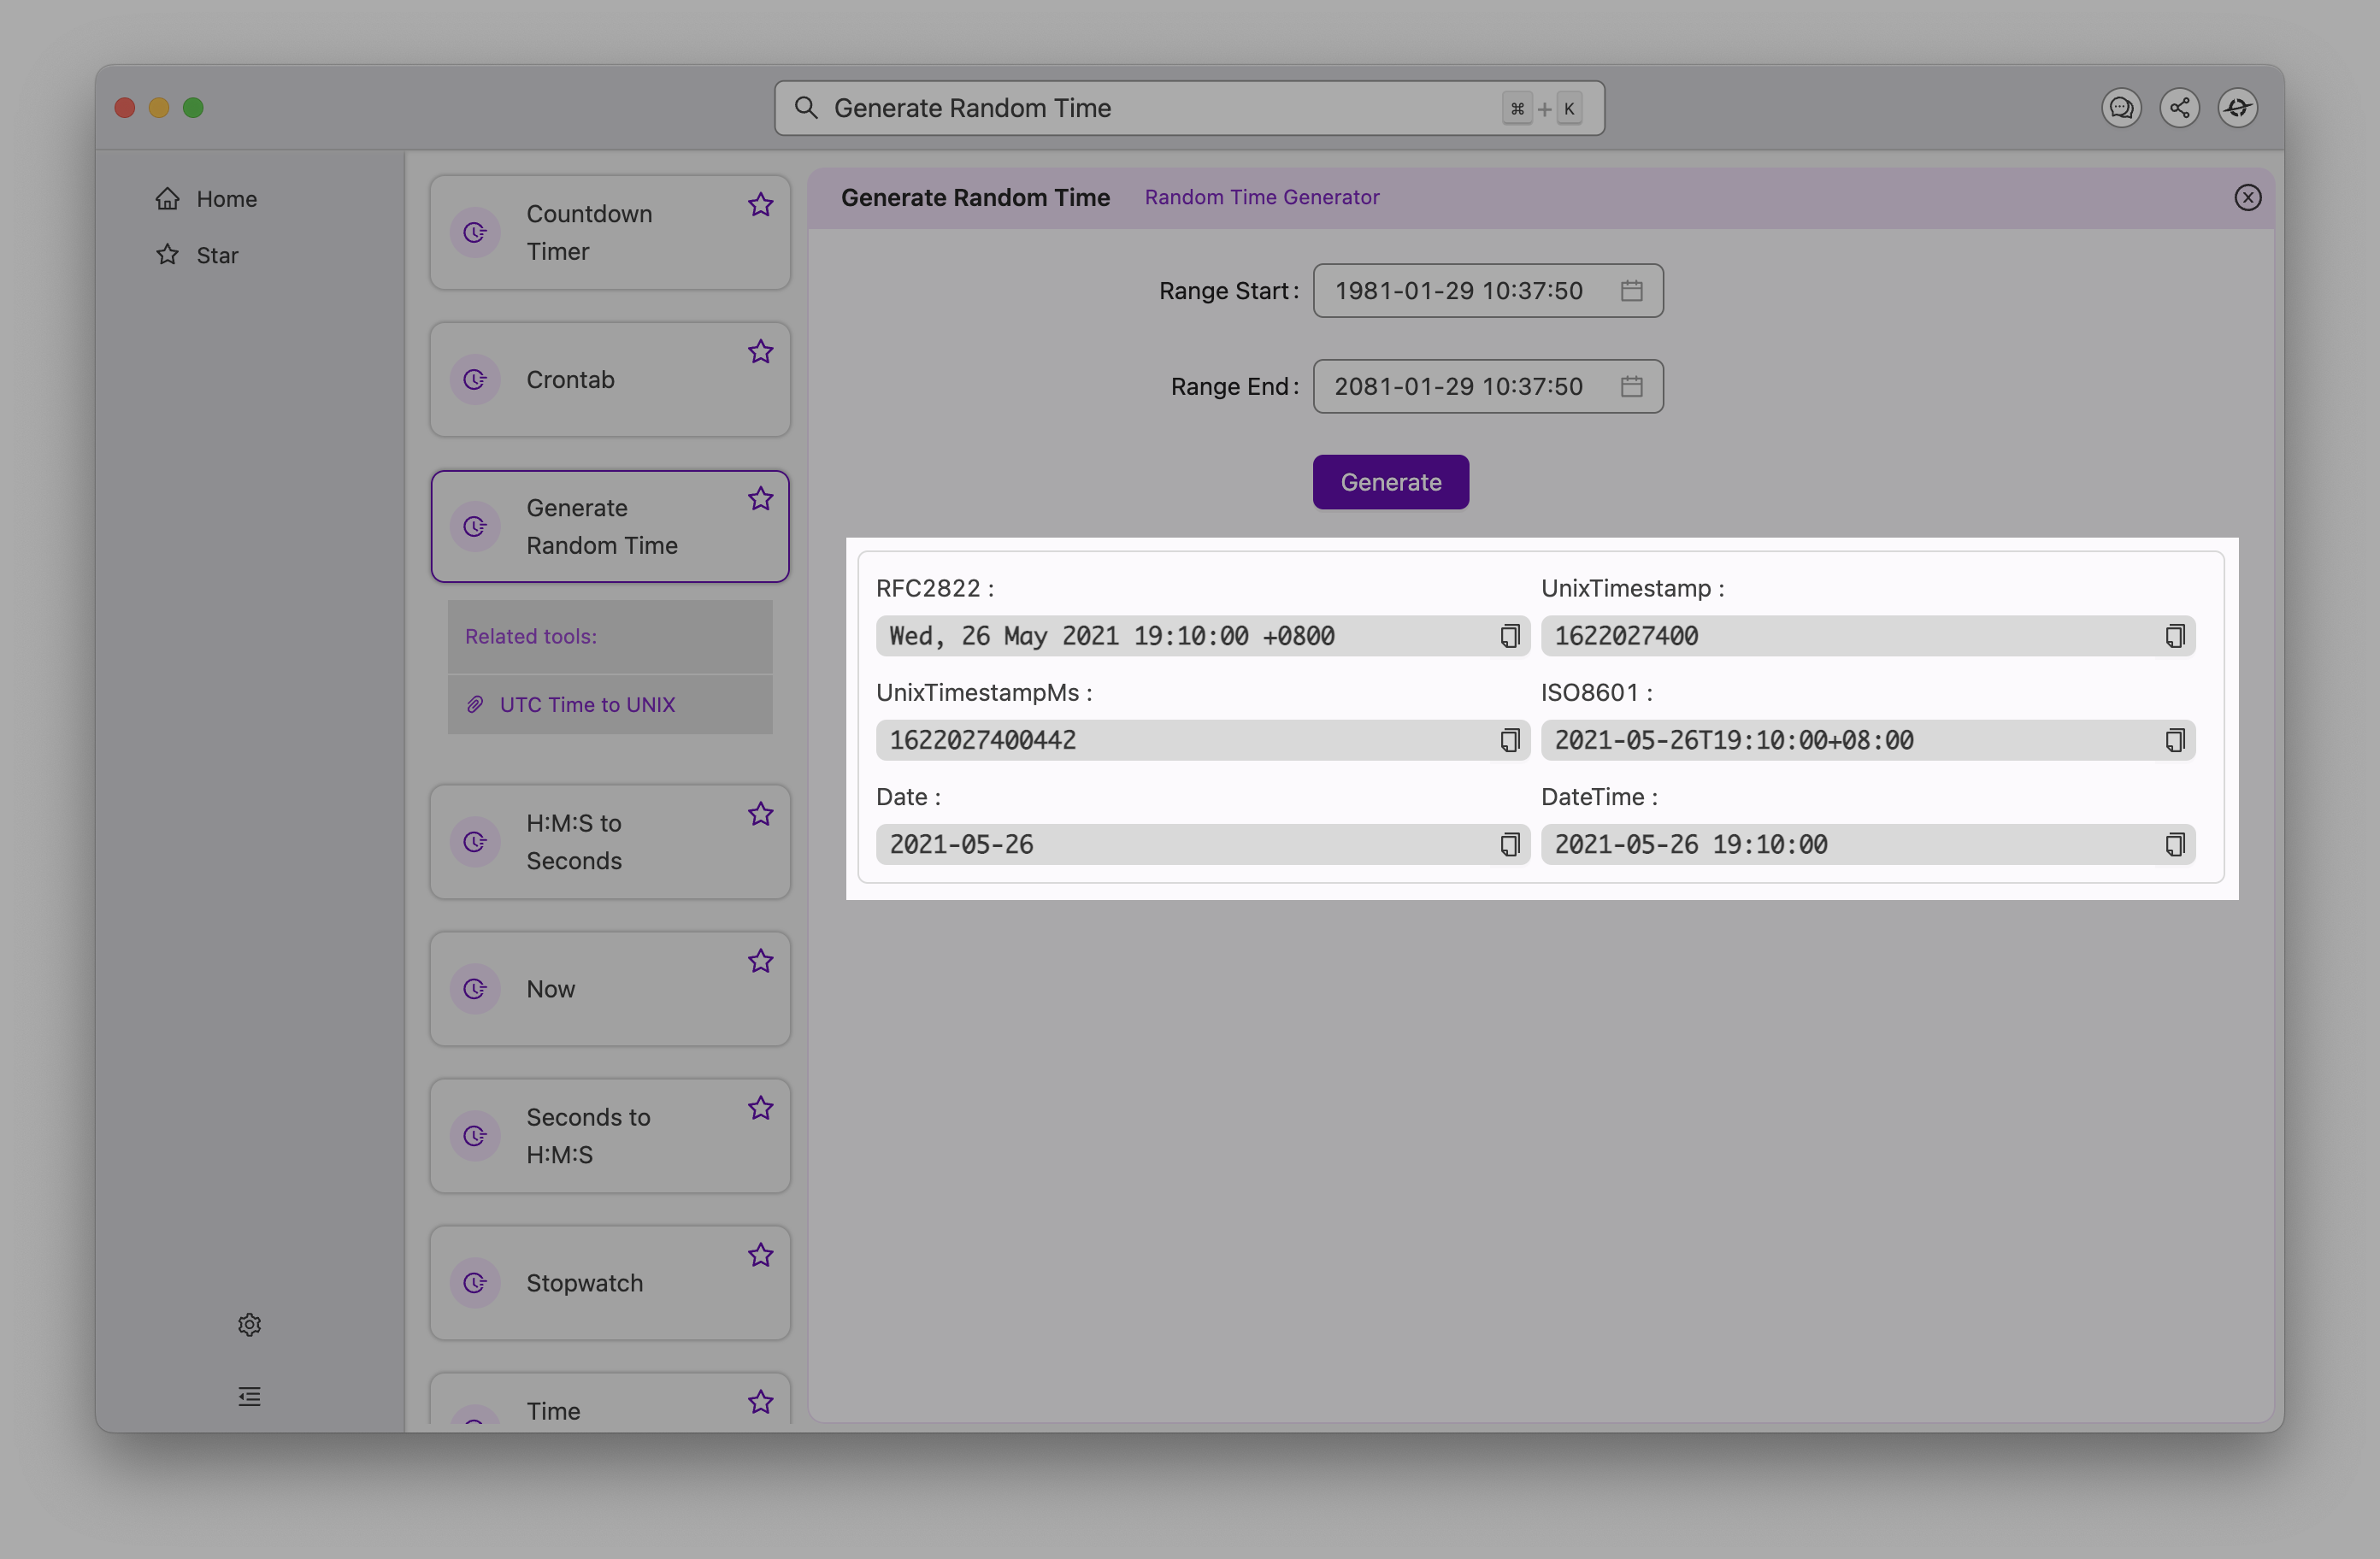Copy the UnixTimestampMs value
Image resolution: width=2380 pixels, height=1559 pixels.
coord(1510,740)
